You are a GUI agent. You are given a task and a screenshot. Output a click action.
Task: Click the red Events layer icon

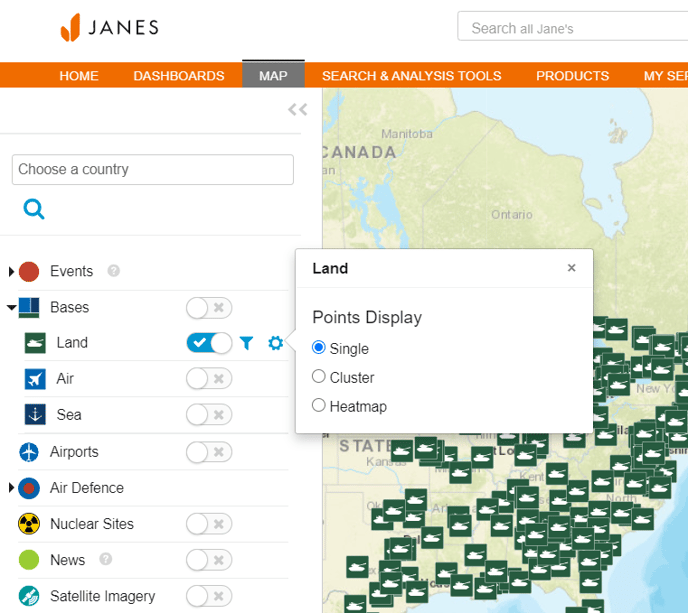[29, 272]
